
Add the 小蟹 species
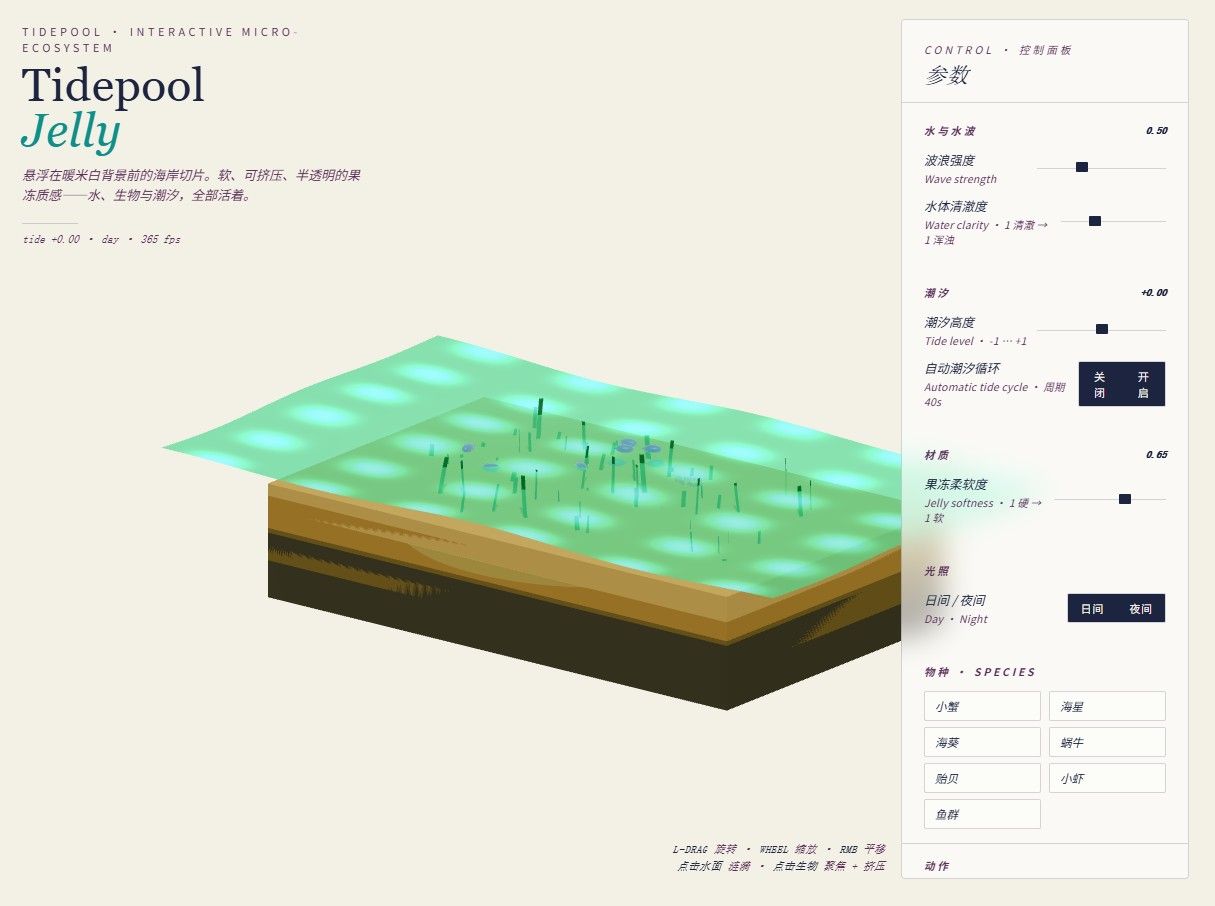point(982,706)
